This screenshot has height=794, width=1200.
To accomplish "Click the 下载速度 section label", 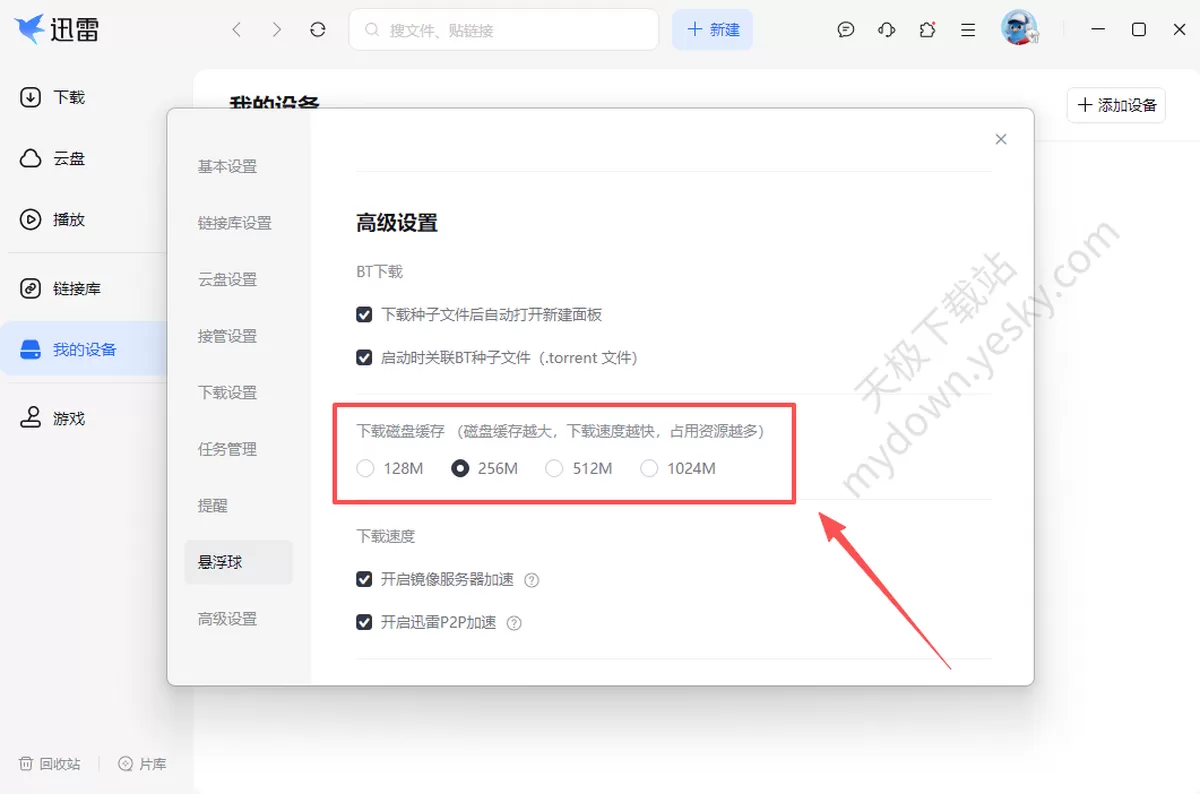I will pyautogui.click(x=386, y=536).
